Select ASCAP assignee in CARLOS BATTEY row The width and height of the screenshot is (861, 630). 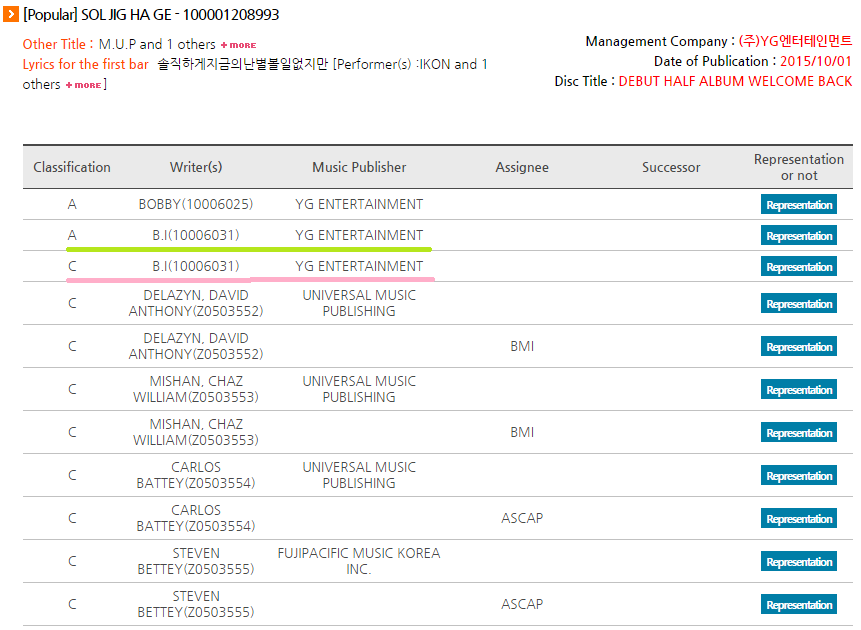522,518
